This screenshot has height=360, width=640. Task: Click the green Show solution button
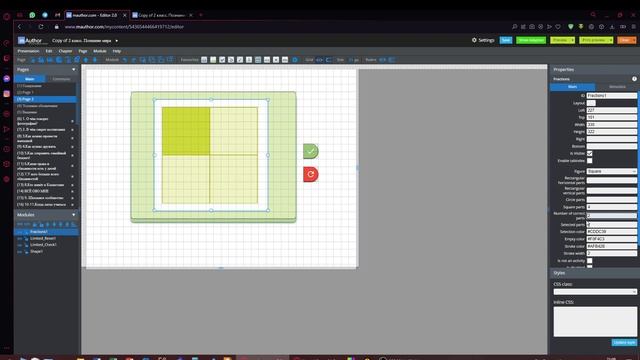point(531,40)
